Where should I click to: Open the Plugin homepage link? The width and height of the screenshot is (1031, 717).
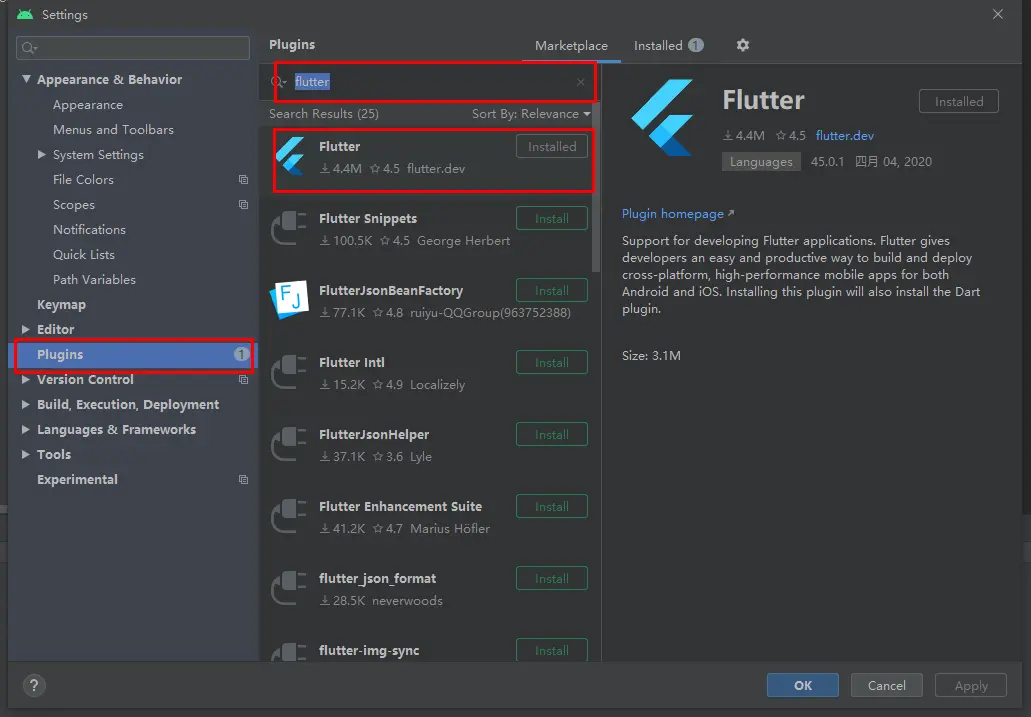coord(678,214)
